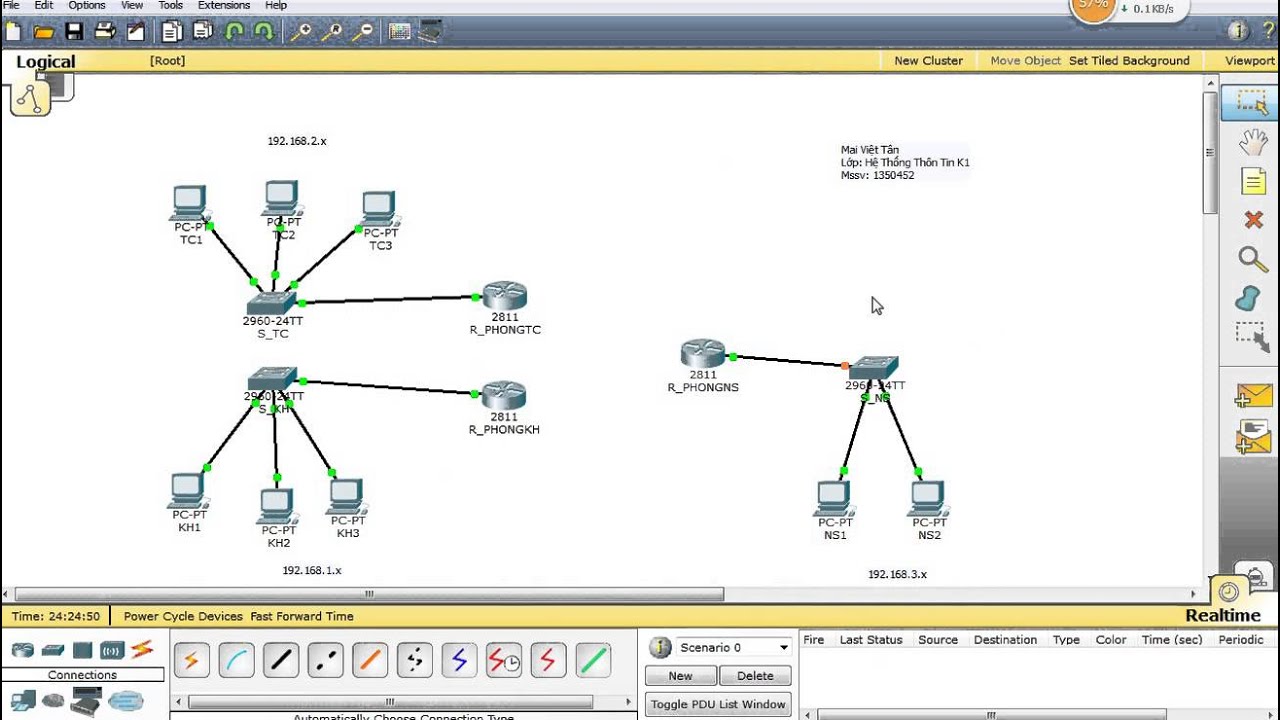Select WAN Emulation cloud category

(125, 701)
